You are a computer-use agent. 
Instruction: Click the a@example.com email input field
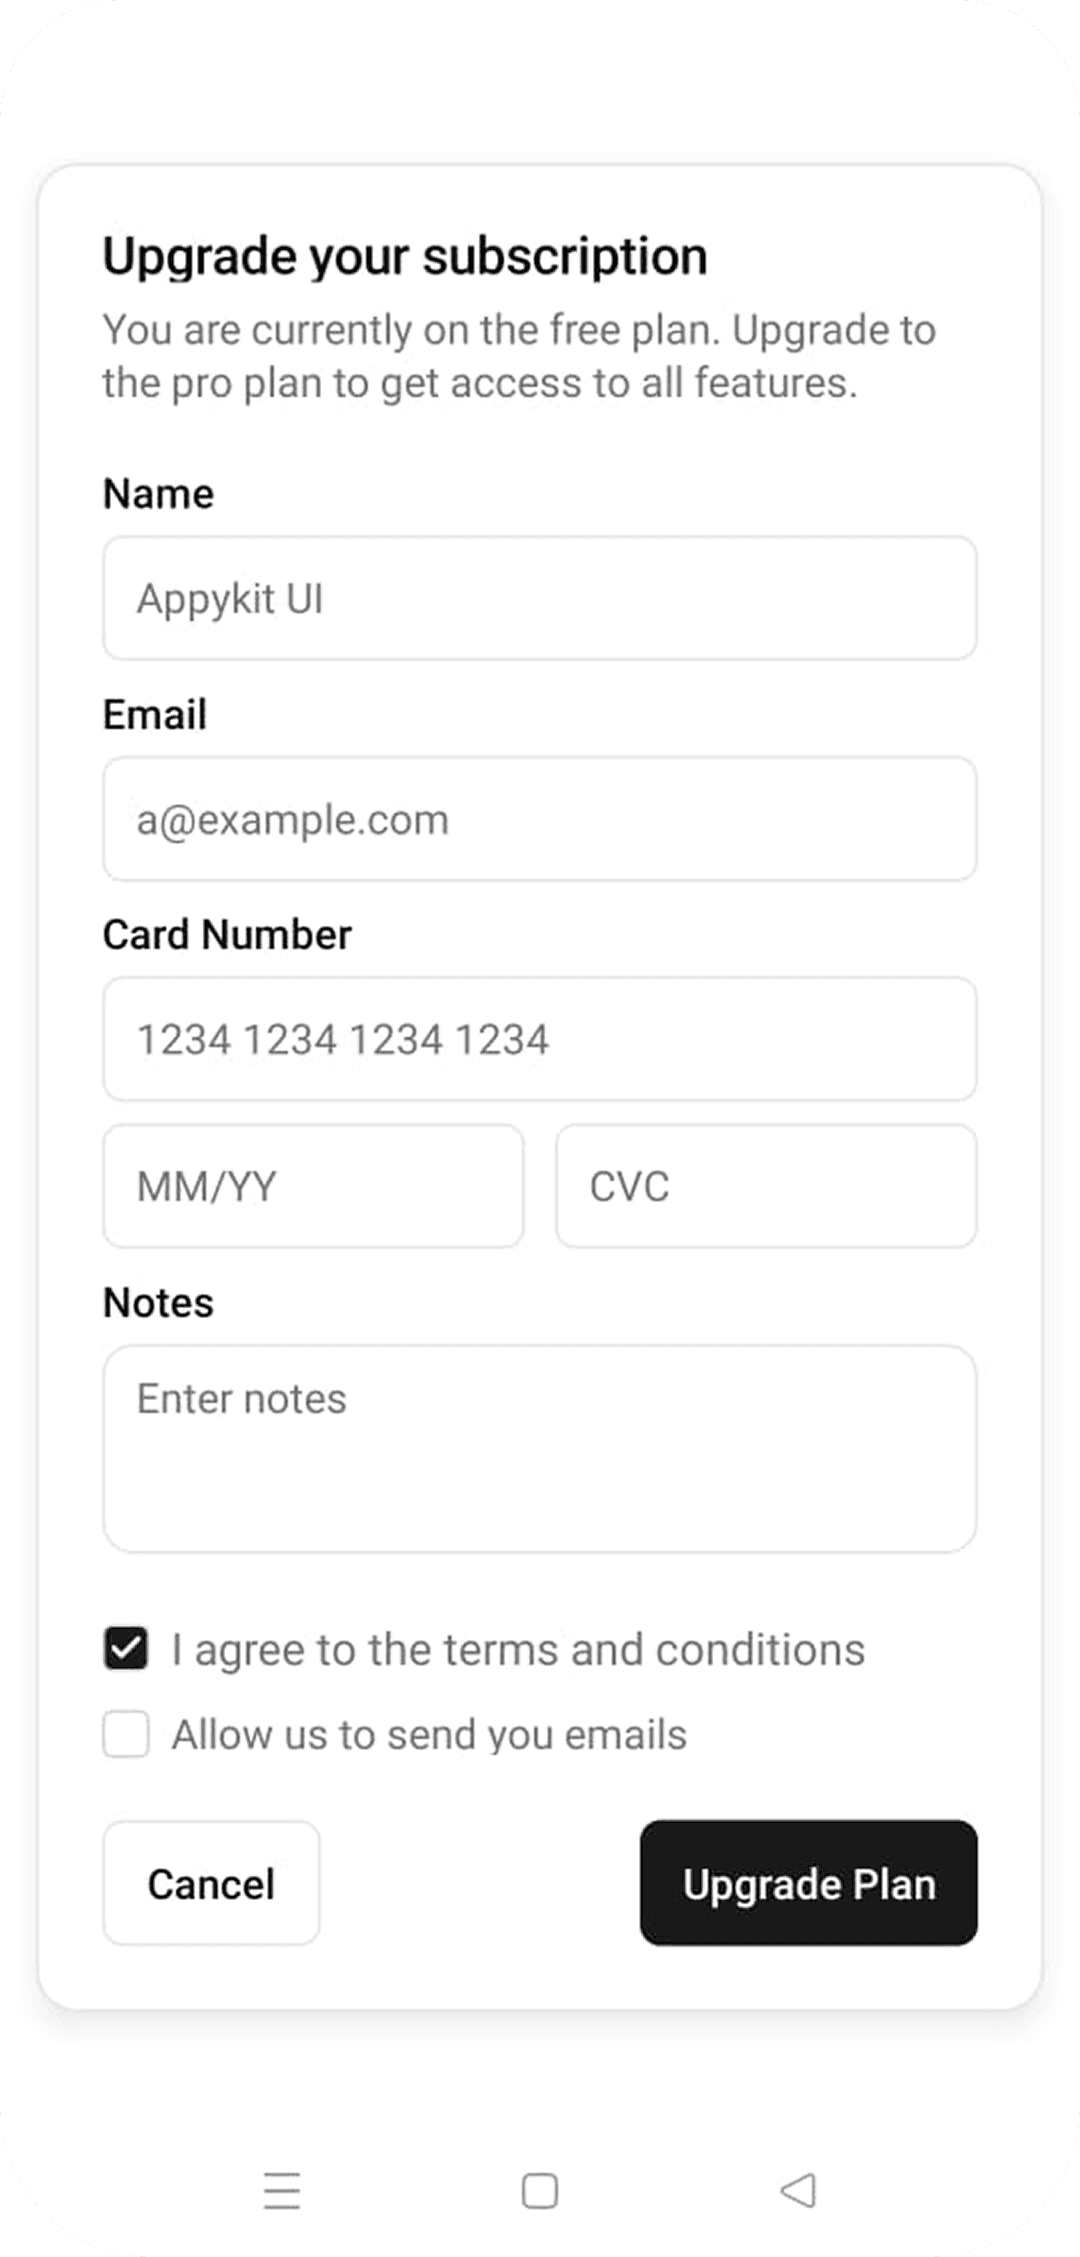pyautogui.click(x=540, y=819)
